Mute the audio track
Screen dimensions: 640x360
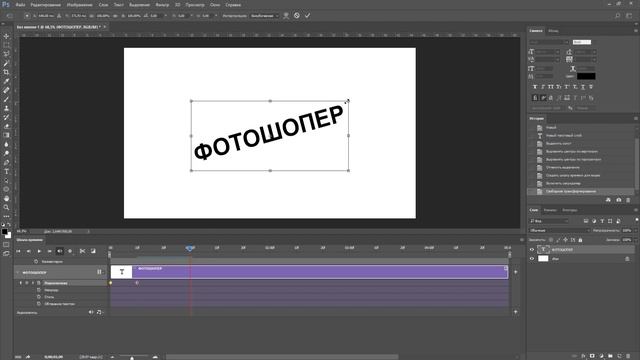[x=91, y=312]
